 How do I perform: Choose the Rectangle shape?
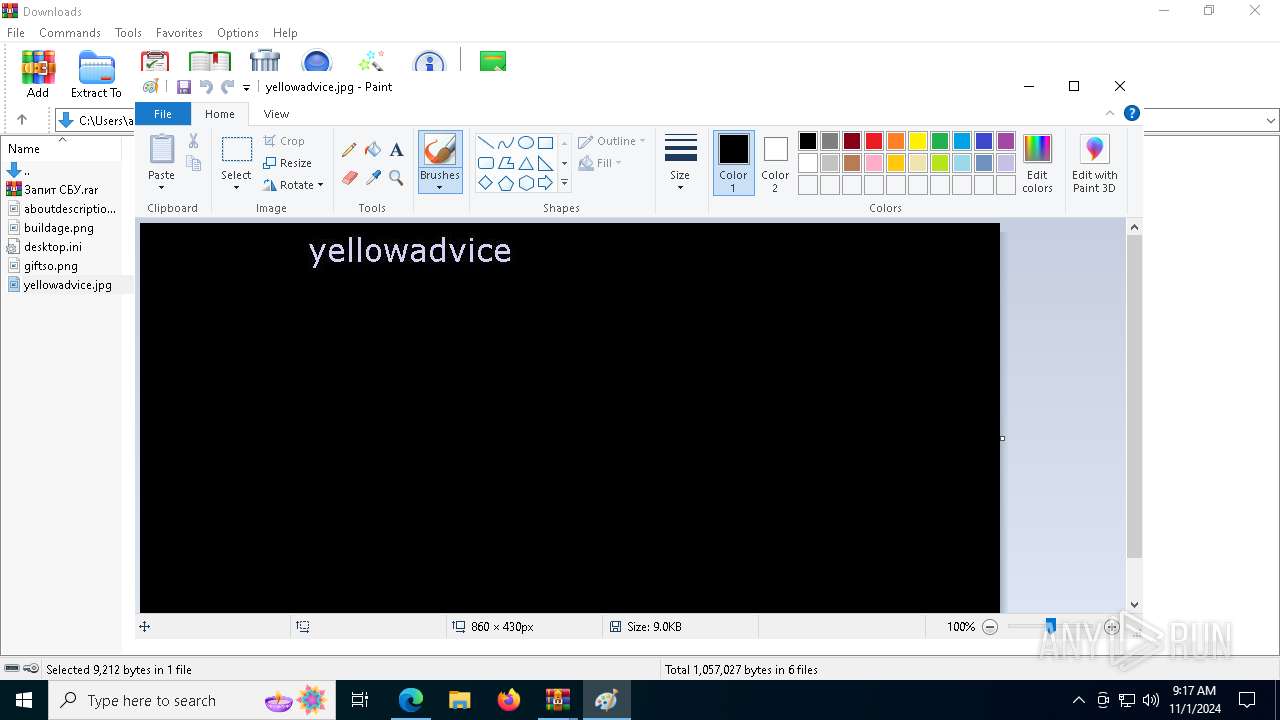545,142
